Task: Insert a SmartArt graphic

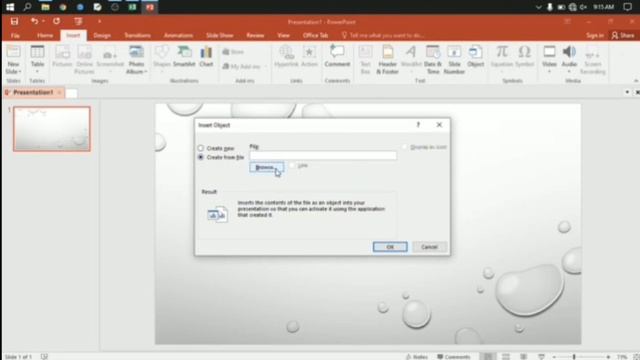Action: [184, 56]
